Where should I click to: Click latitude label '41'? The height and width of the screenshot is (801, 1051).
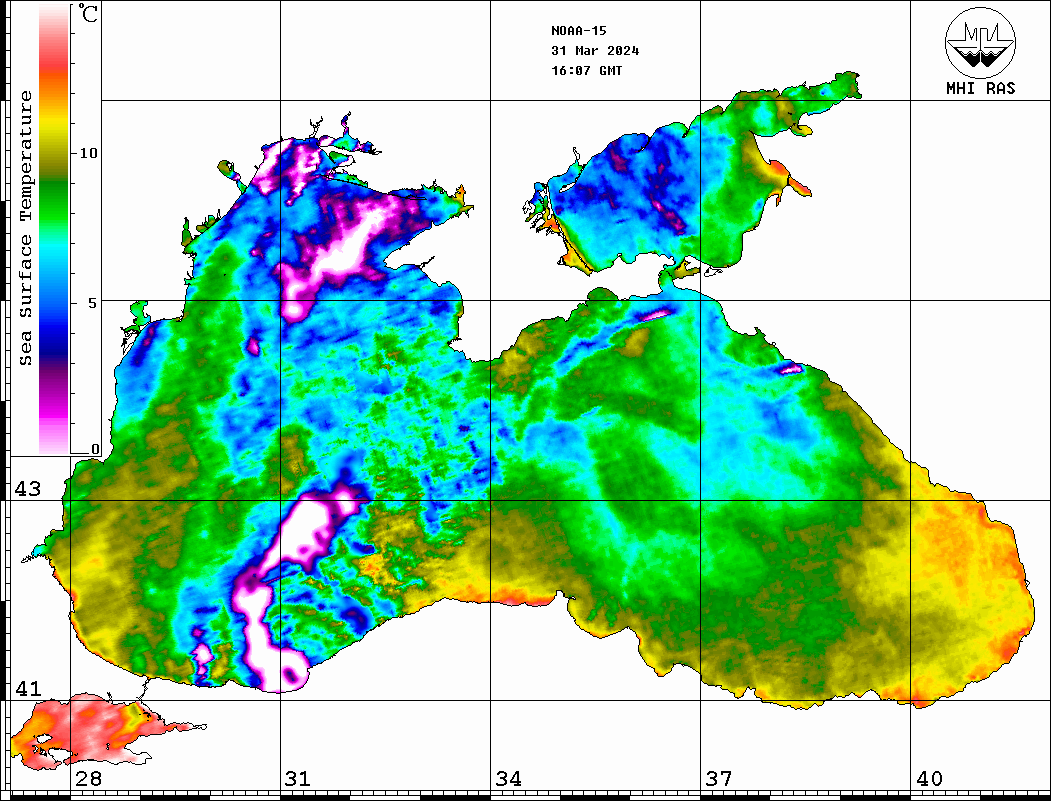tap(28, 688)
